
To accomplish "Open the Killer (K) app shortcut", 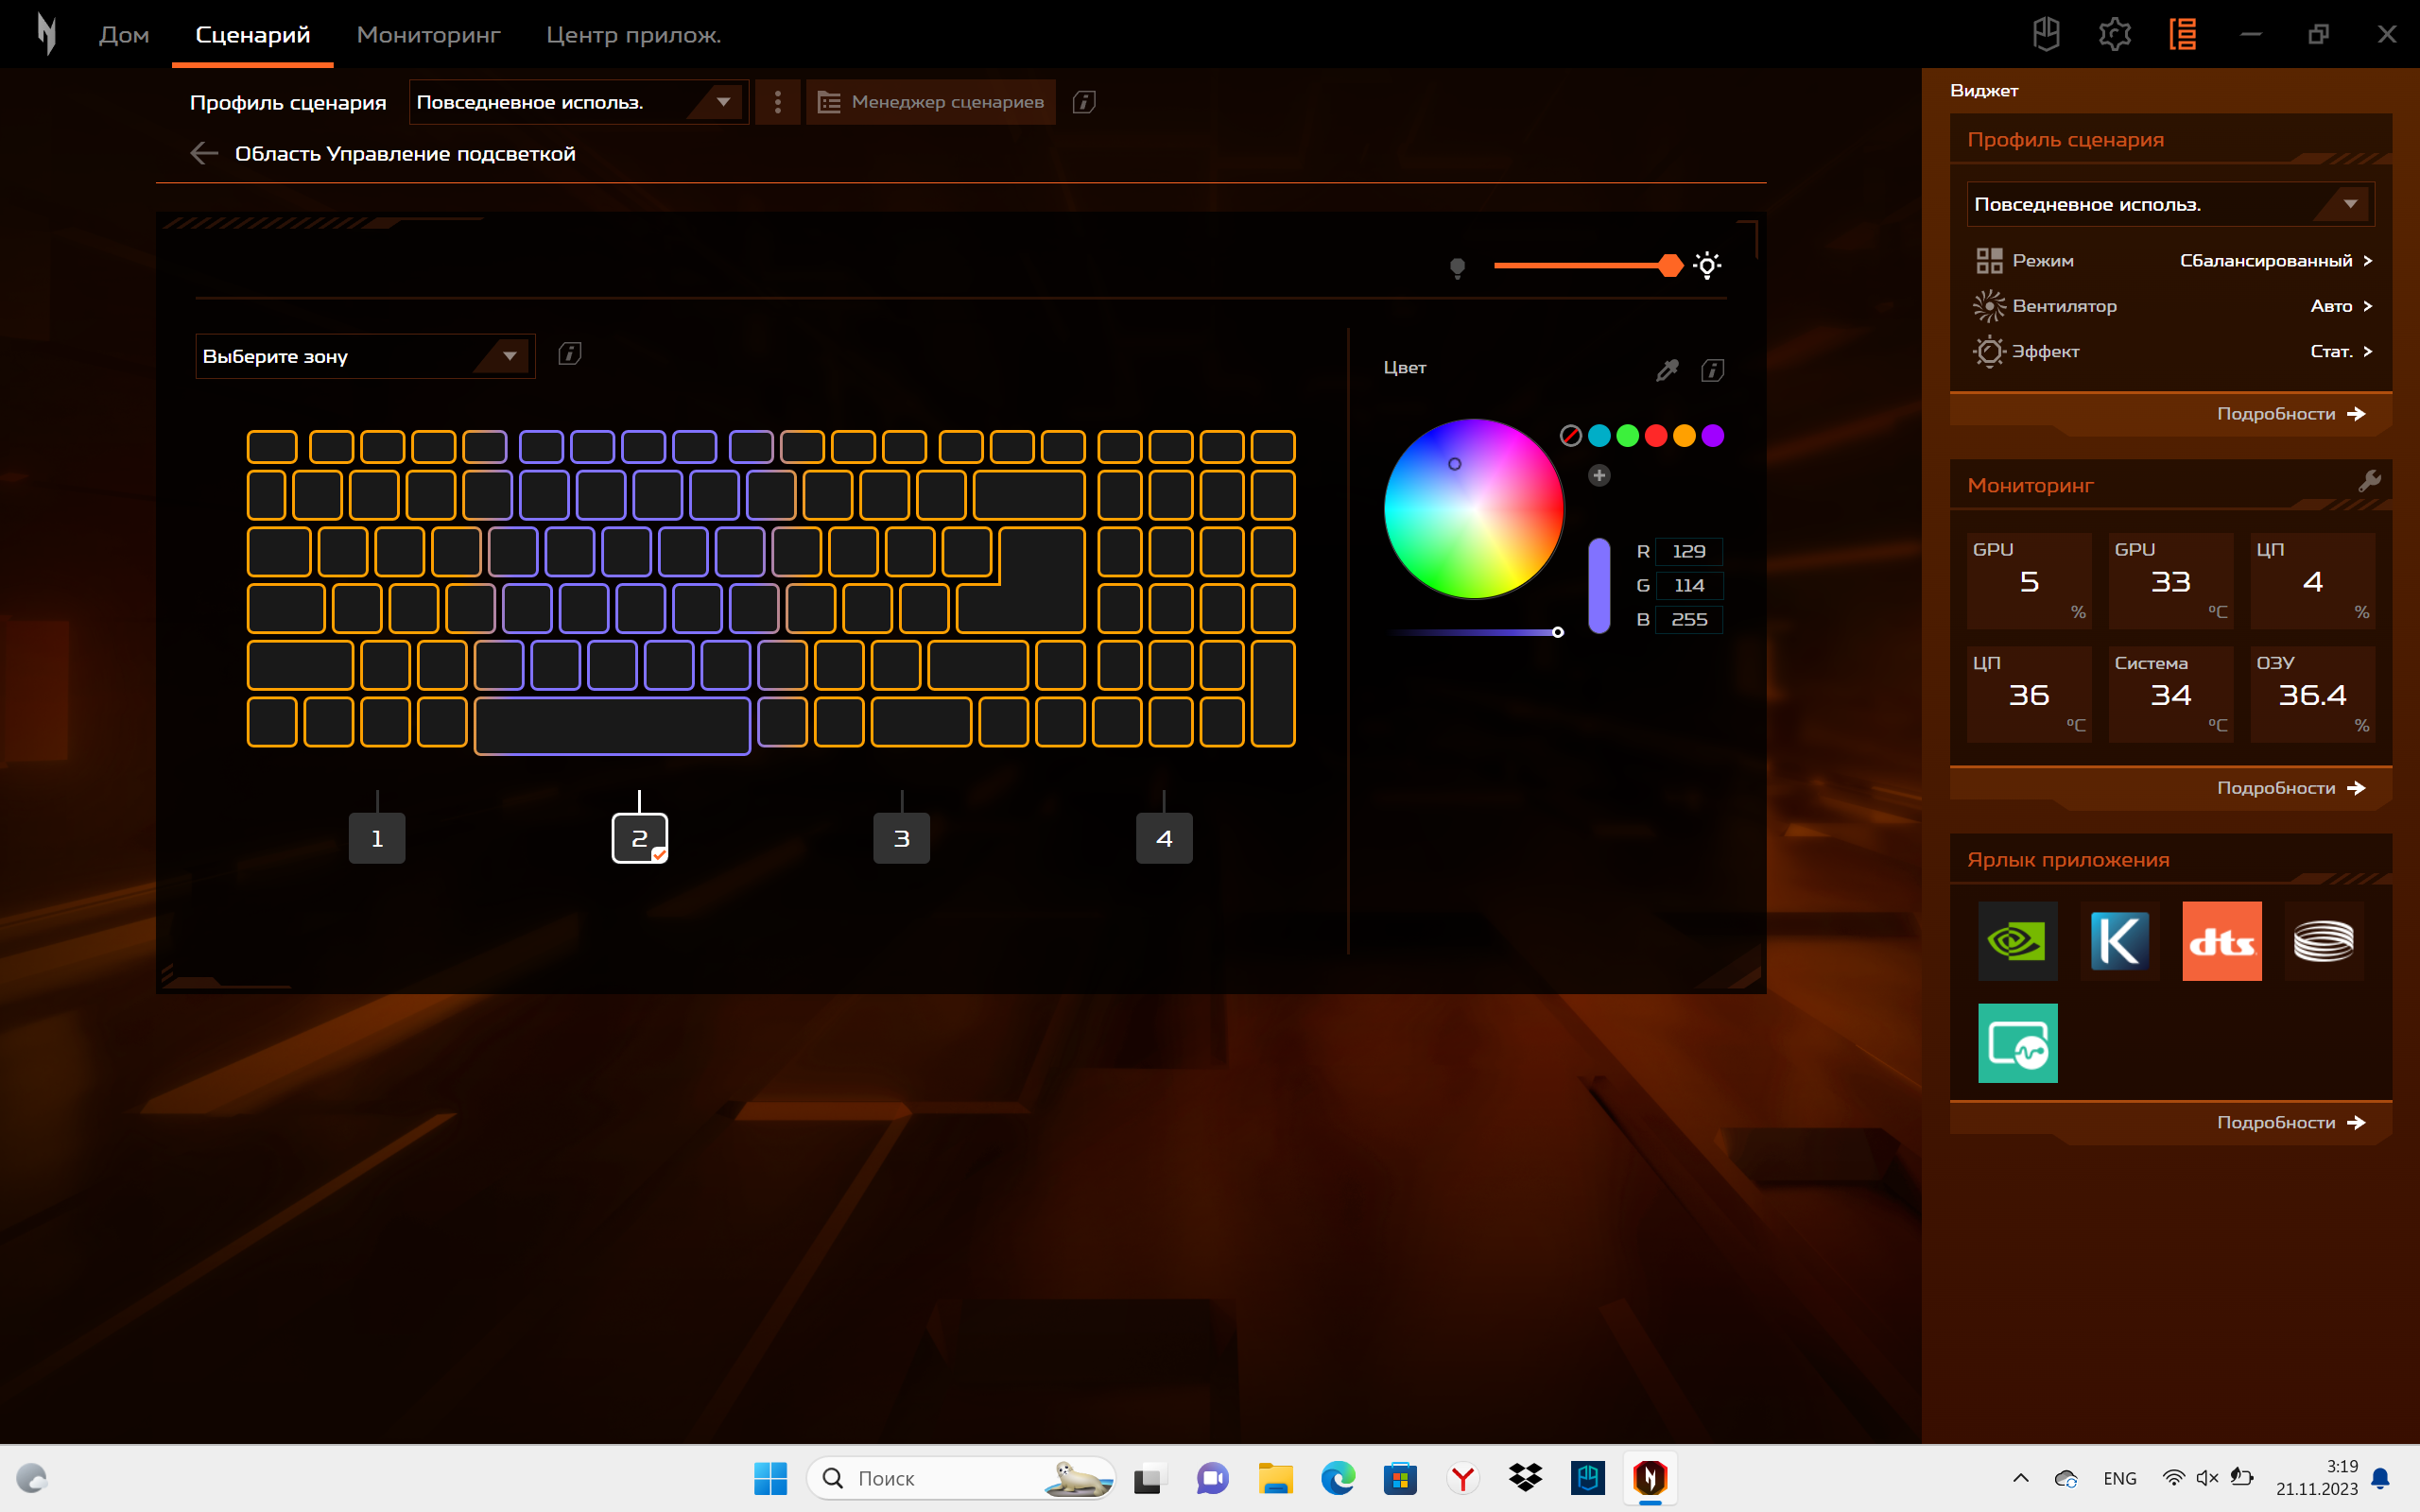I will point(2119,941).
